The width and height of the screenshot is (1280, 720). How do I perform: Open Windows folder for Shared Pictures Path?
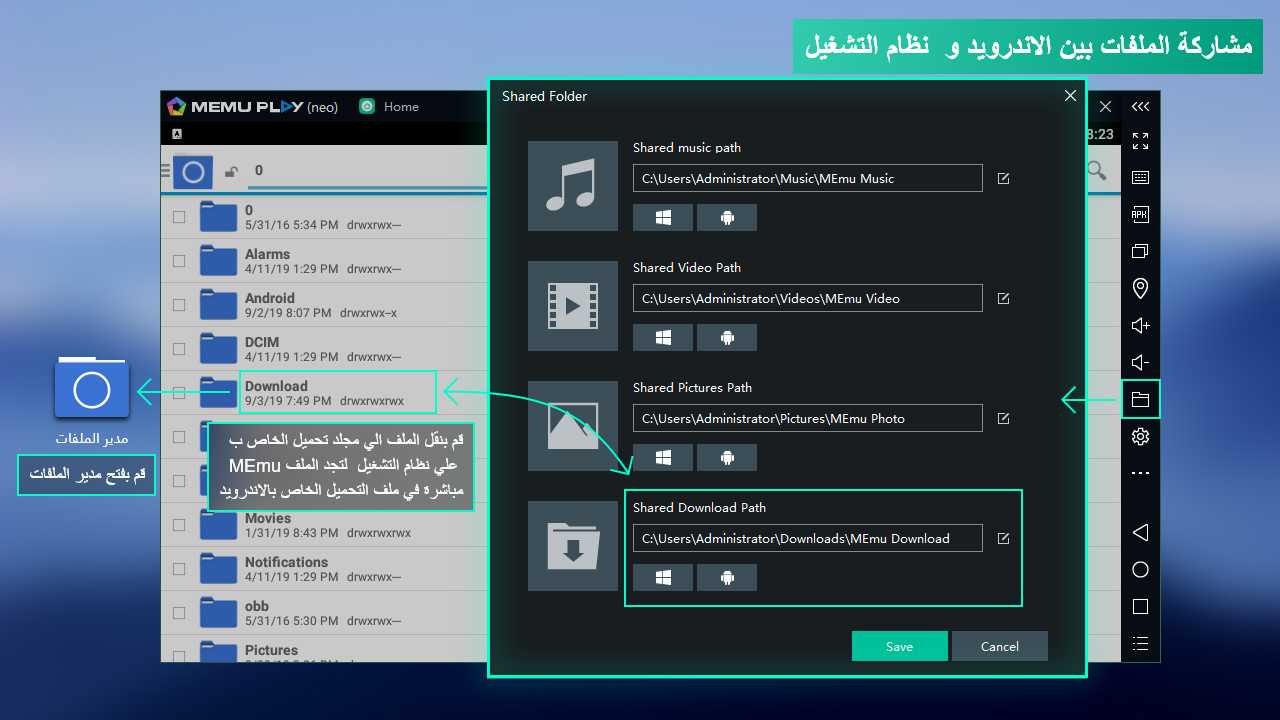point(663,457)
